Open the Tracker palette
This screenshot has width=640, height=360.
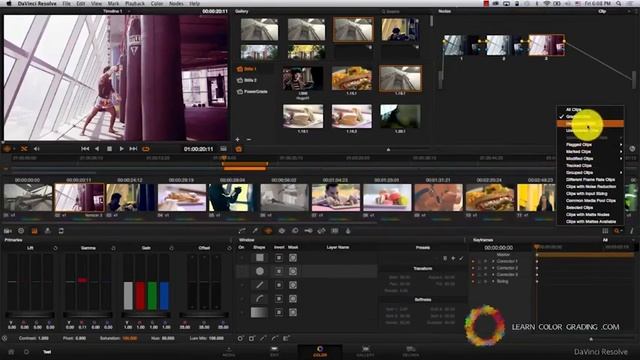coord(282,231)
